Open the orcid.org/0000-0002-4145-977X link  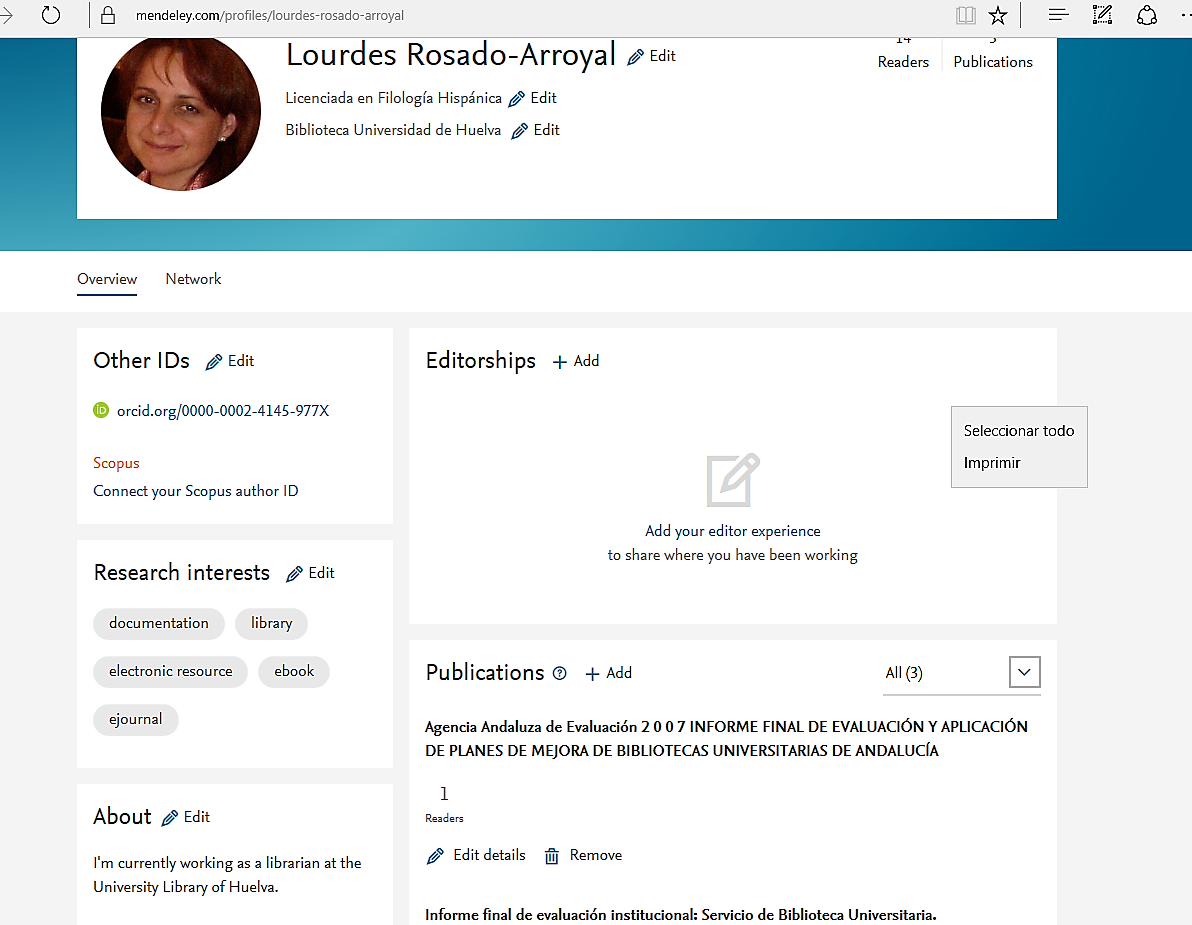click(x=223, y=410)
